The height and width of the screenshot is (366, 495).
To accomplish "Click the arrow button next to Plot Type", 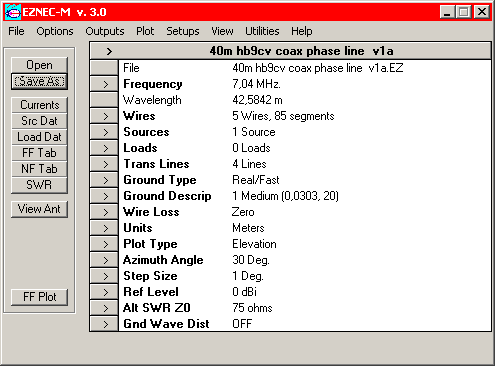I will click(x=104, y=244).
